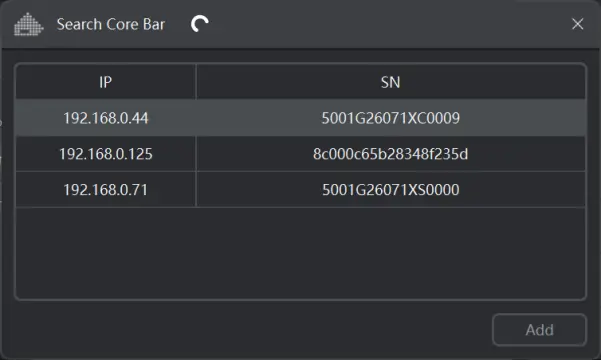Click the Search Core Bar title text
The width and height of the screenshot is (601, 361).
click(x=111, y=24)
